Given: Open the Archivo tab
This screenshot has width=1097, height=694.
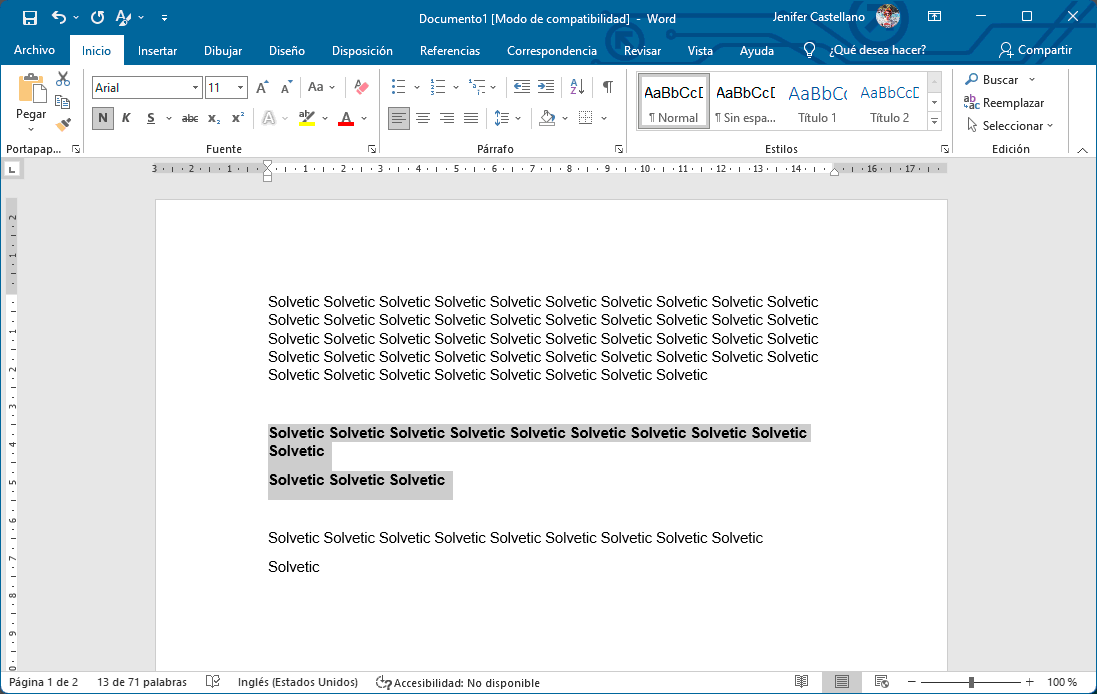Looking at the screenshot, I should point(34,50).
